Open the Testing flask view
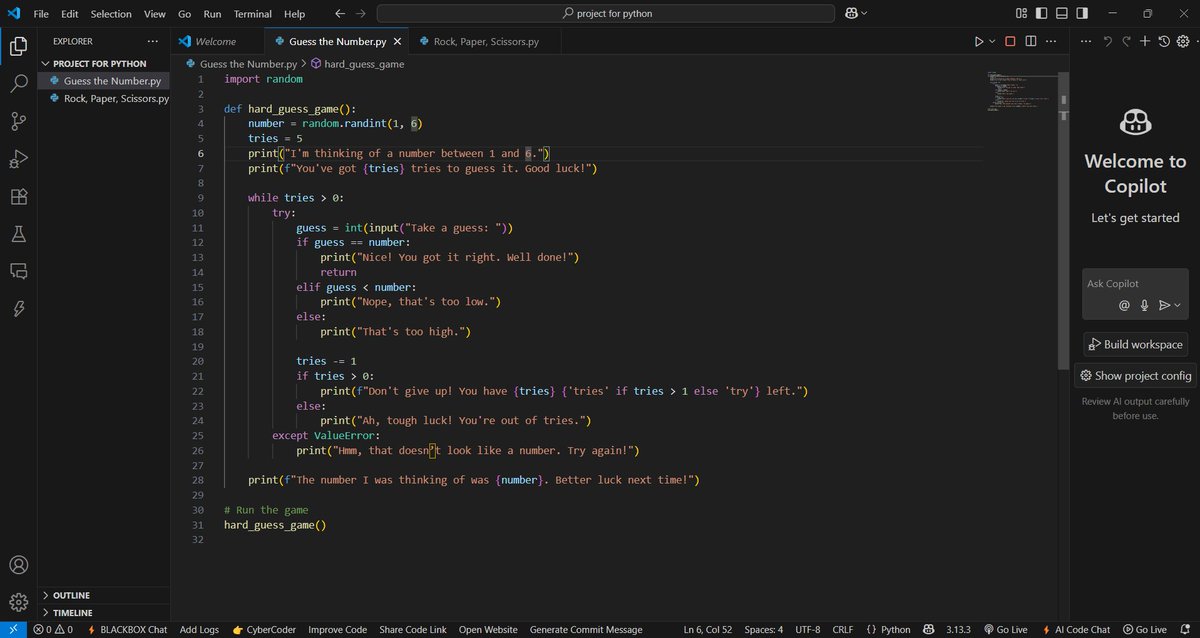The image size is (1200, 638). pyautogui.click(x=18, y=234)
